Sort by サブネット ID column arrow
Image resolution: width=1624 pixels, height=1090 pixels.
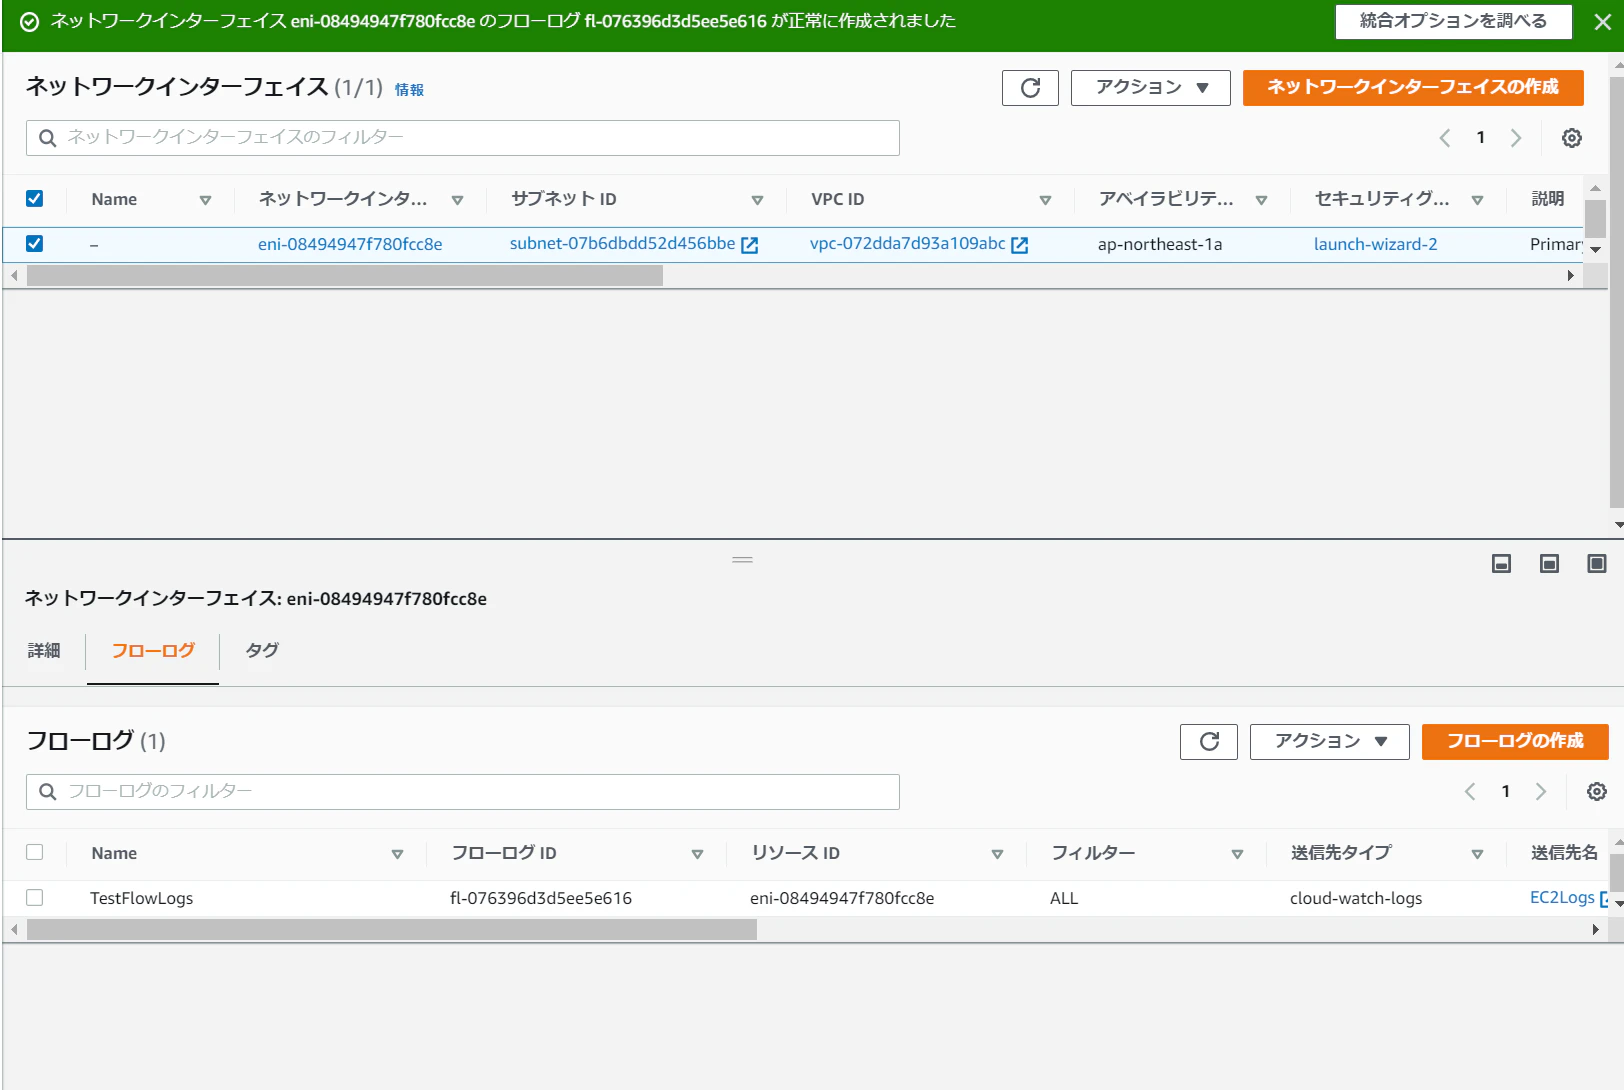(757, 200)
